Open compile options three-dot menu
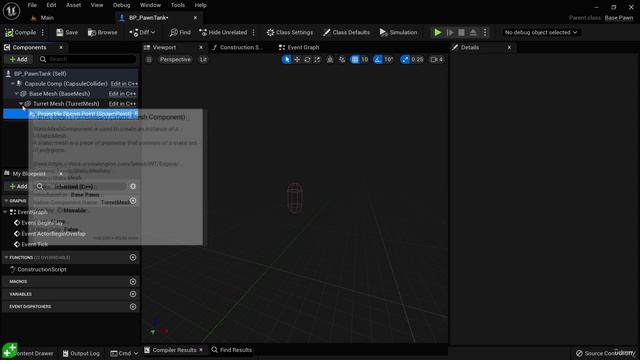The height and width of the screenshot is (360, 640). [x=43, y=32]
